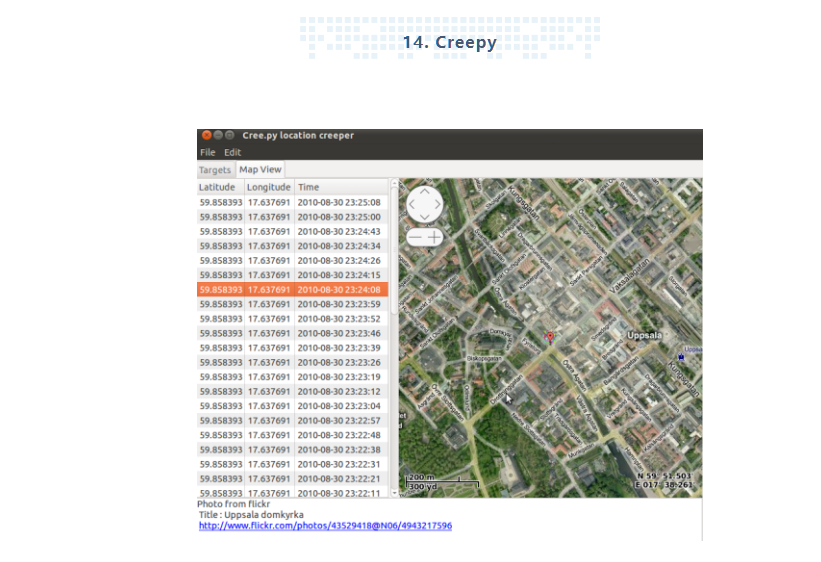Open the File menu
This screenshot has width=821, height=562.
pyautogui.click(x=207, y=152)
